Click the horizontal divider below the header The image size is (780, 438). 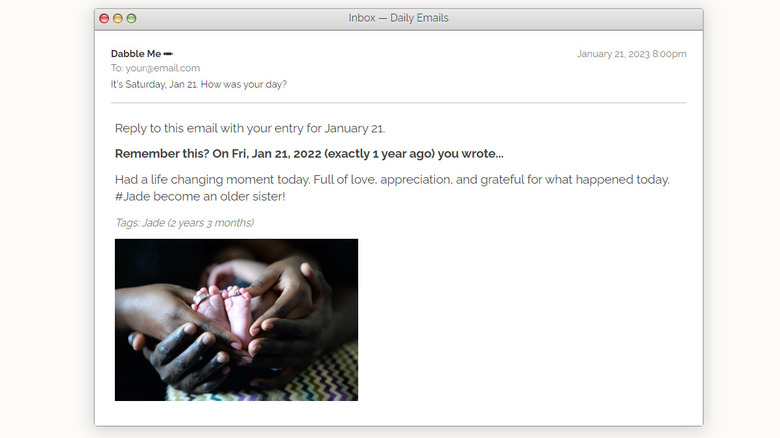(x=398, y=103)
